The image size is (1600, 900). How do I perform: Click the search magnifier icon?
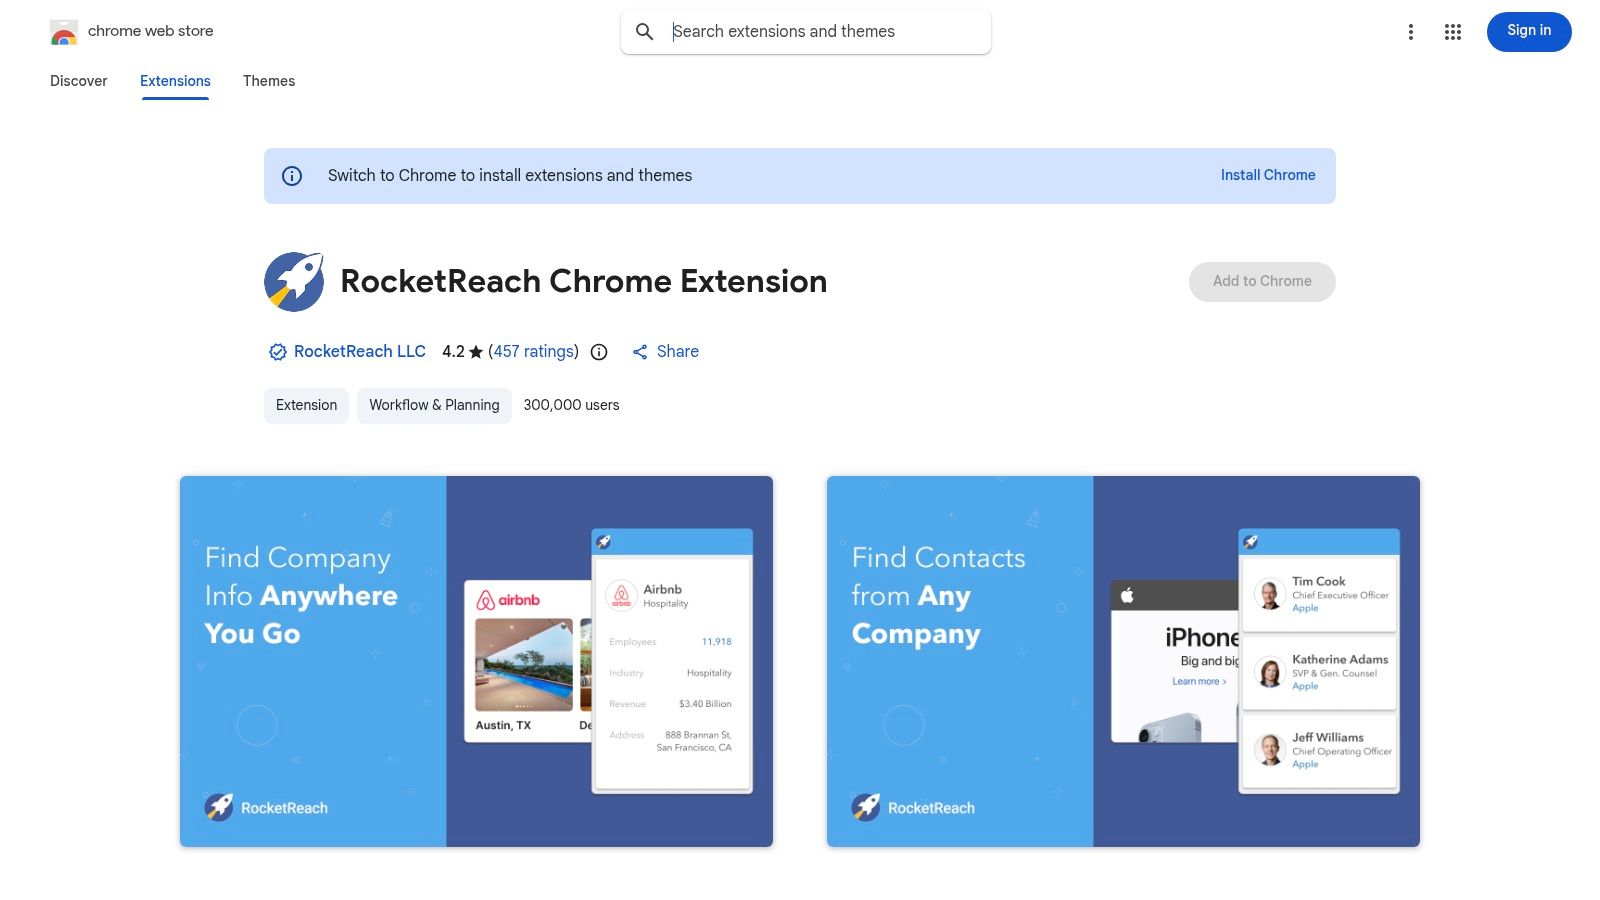pyautogui.click(x=645, y=32)
